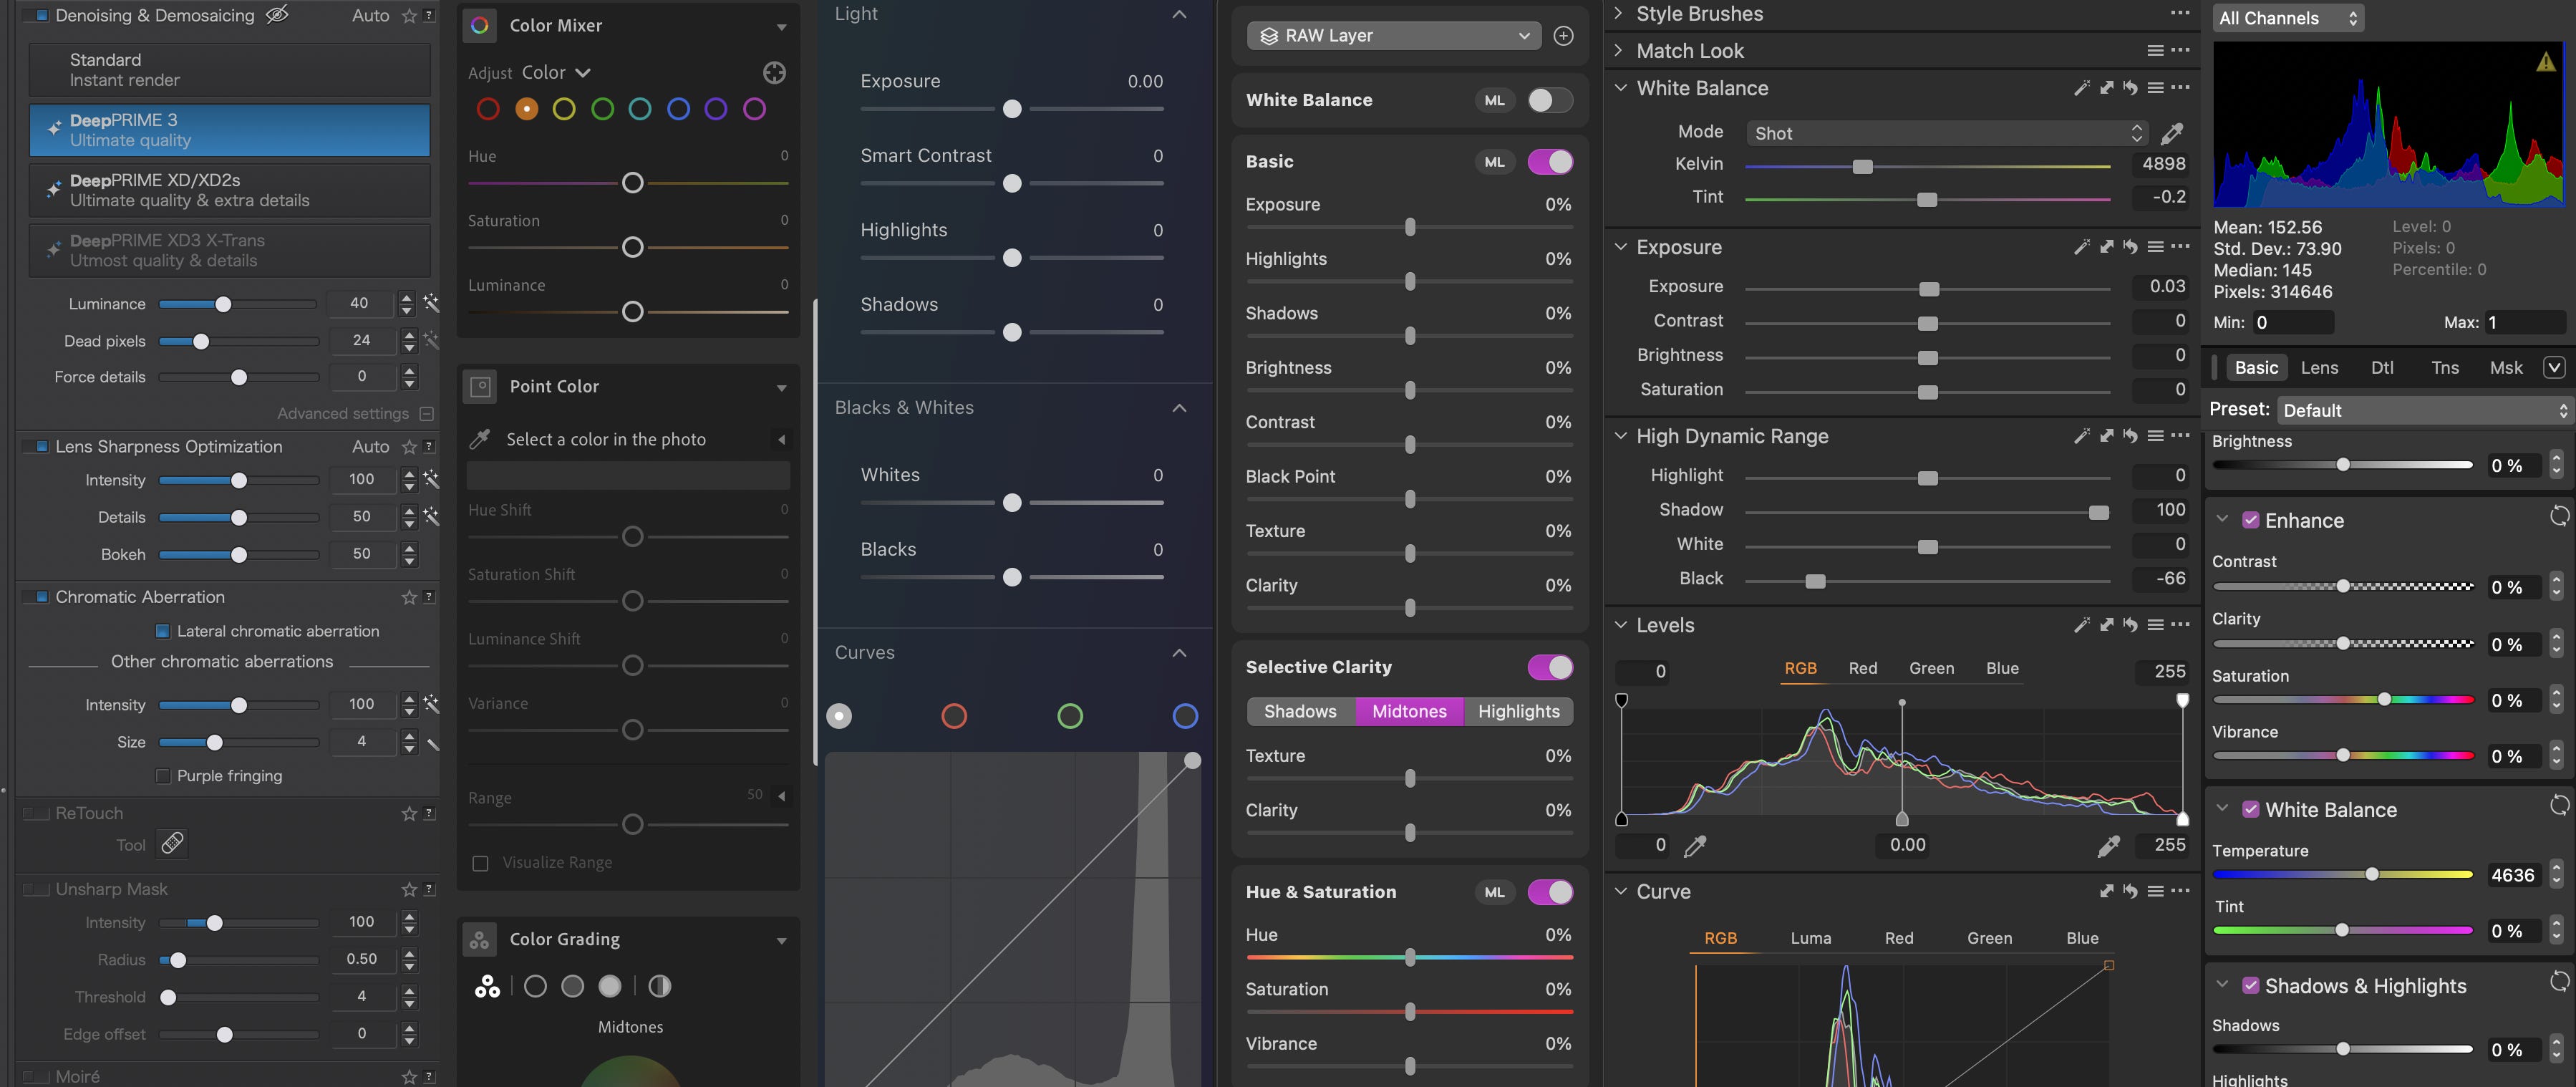2576x1087 pixels.
Task: Toggle the Selective Clarity switch
Action: pos(1550,667)
